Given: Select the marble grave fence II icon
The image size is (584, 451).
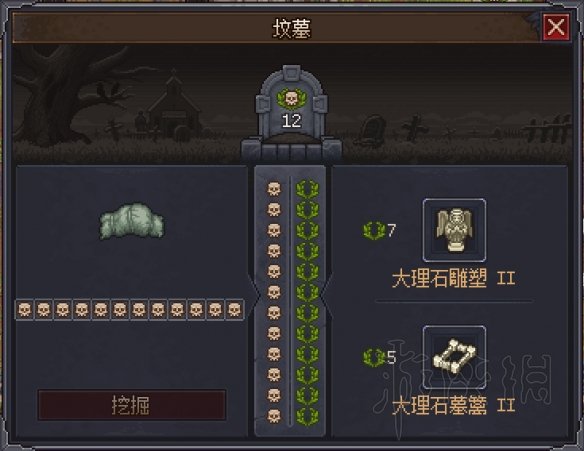Looking at the screenshot, I should (x=454, y=357).
